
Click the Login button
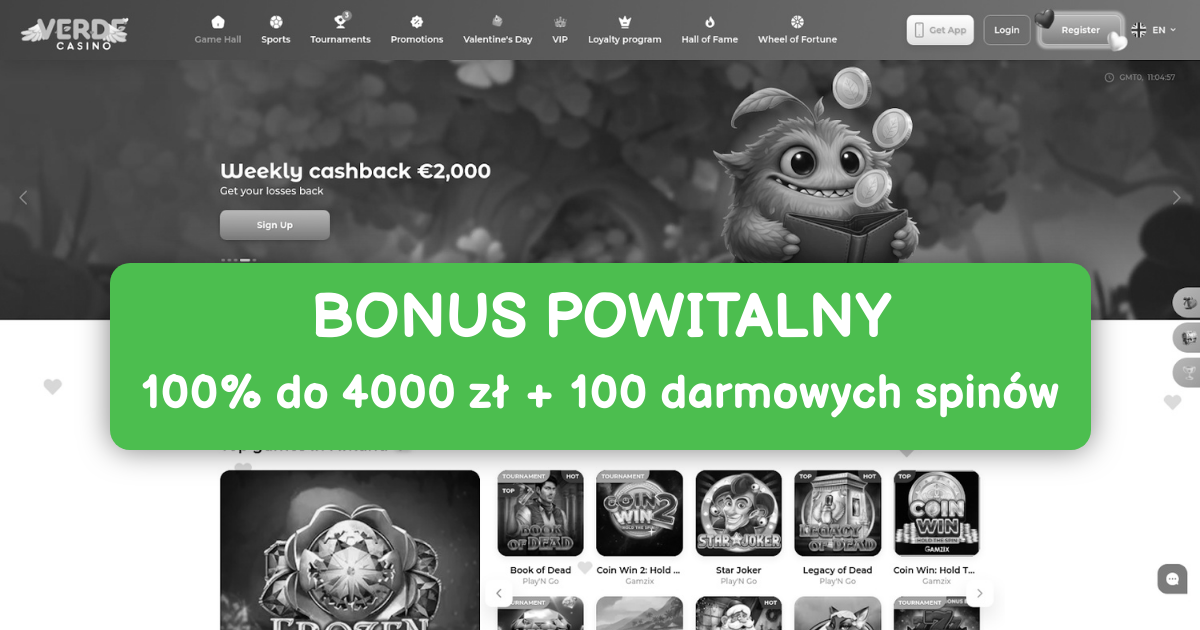(x=1007, y=30)
